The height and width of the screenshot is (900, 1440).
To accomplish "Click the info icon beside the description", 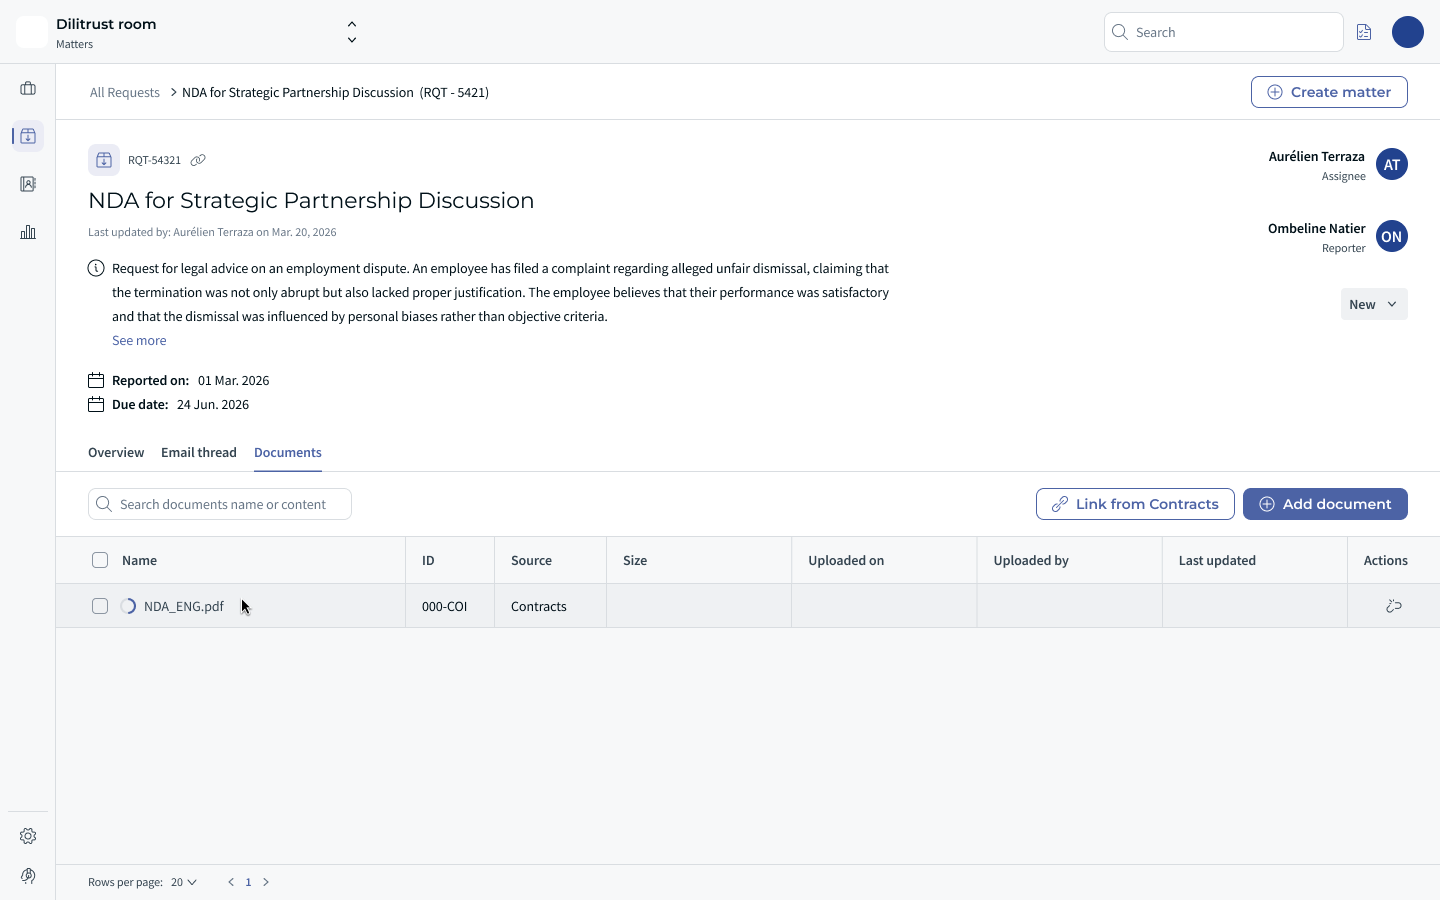I will click(x=96, y=268).
